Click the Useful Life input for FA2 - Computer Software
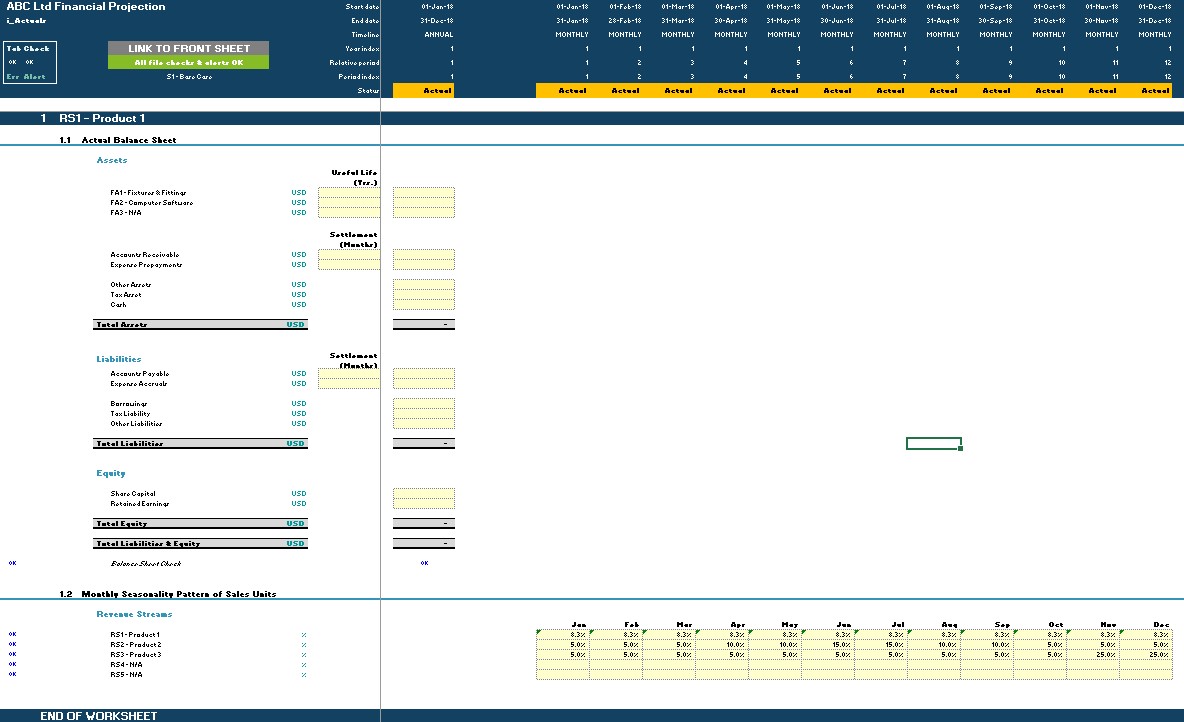Image resolution: width=1184 pixels, height=722 pixels. pos(349,202)
